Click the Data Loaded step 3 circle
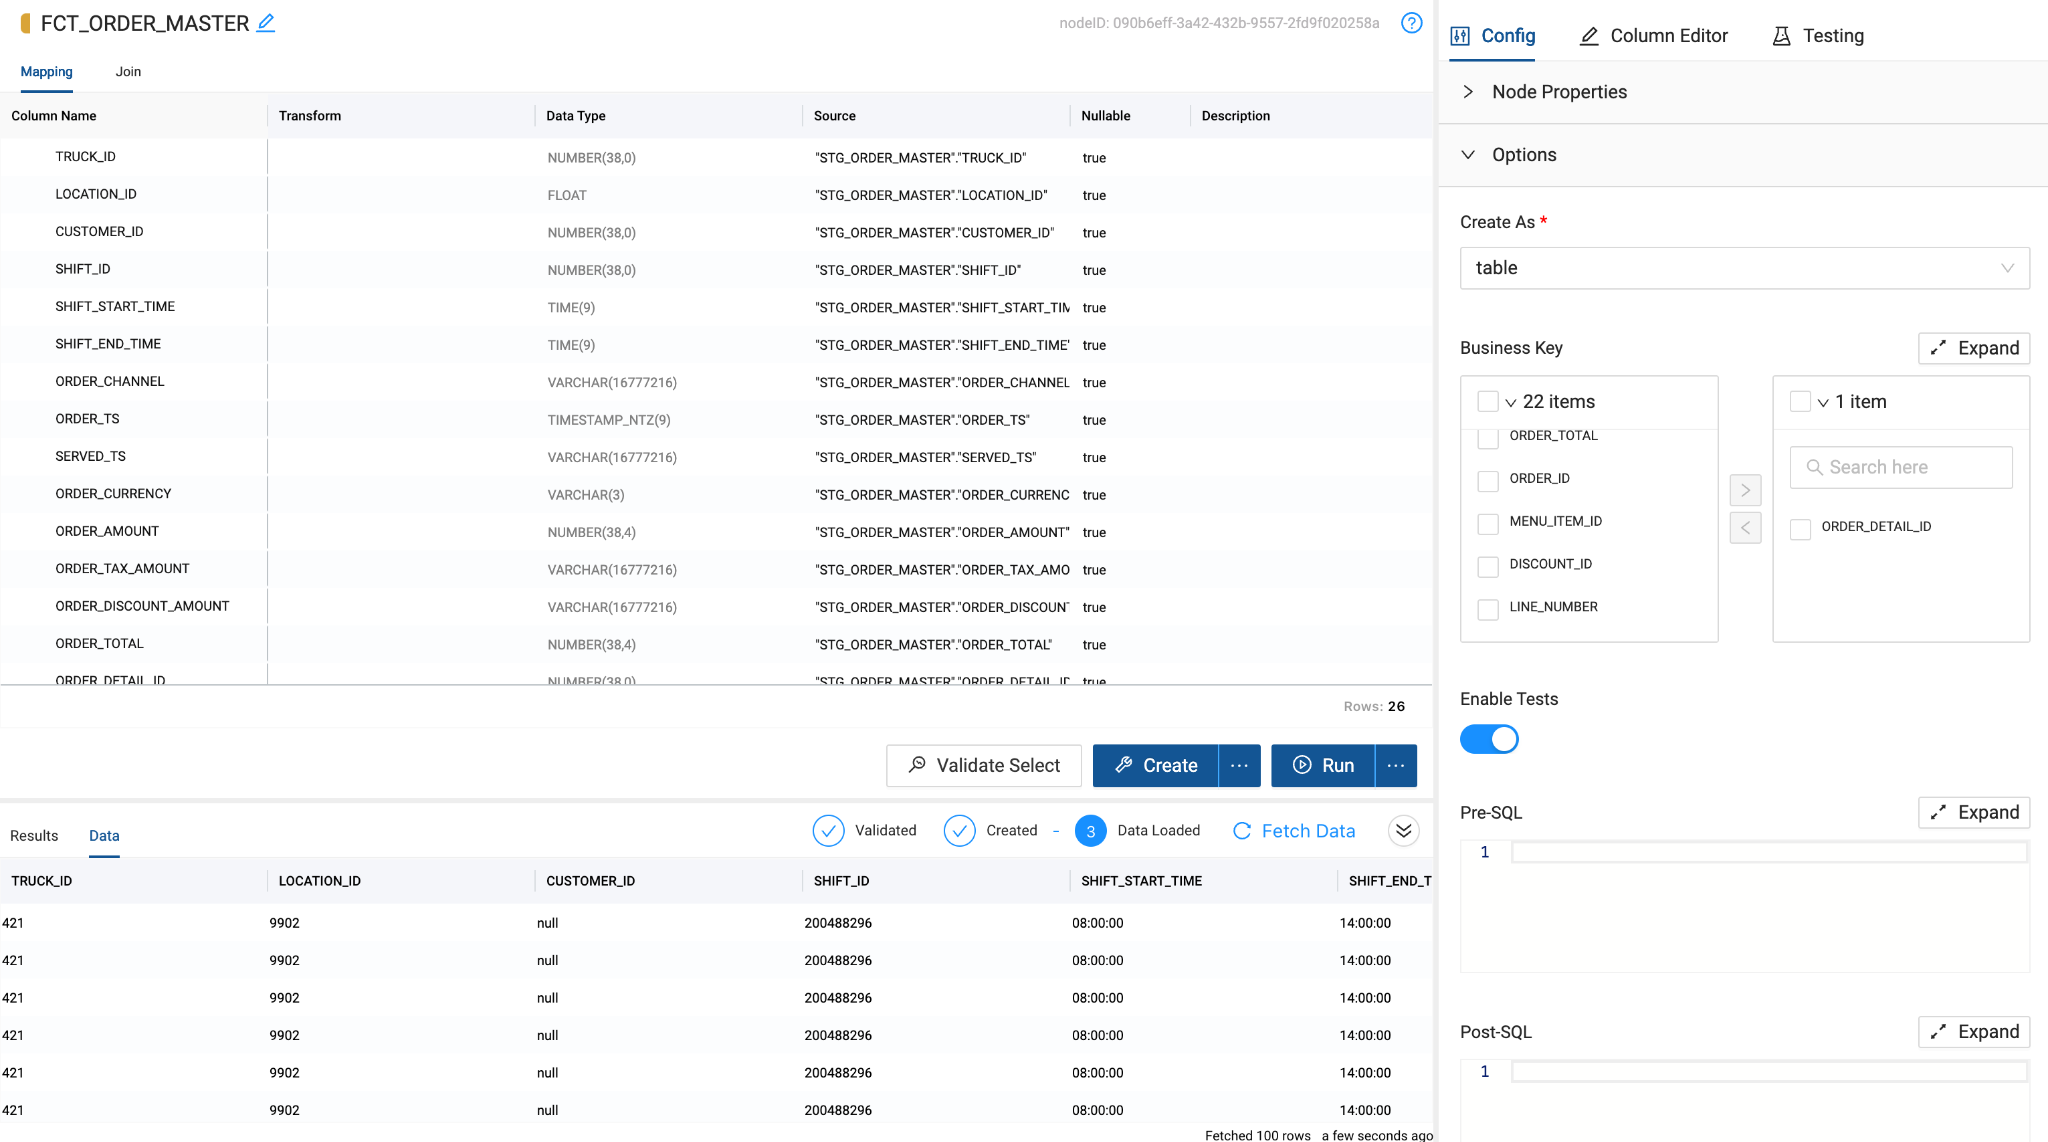 [x=1090, y=831]
